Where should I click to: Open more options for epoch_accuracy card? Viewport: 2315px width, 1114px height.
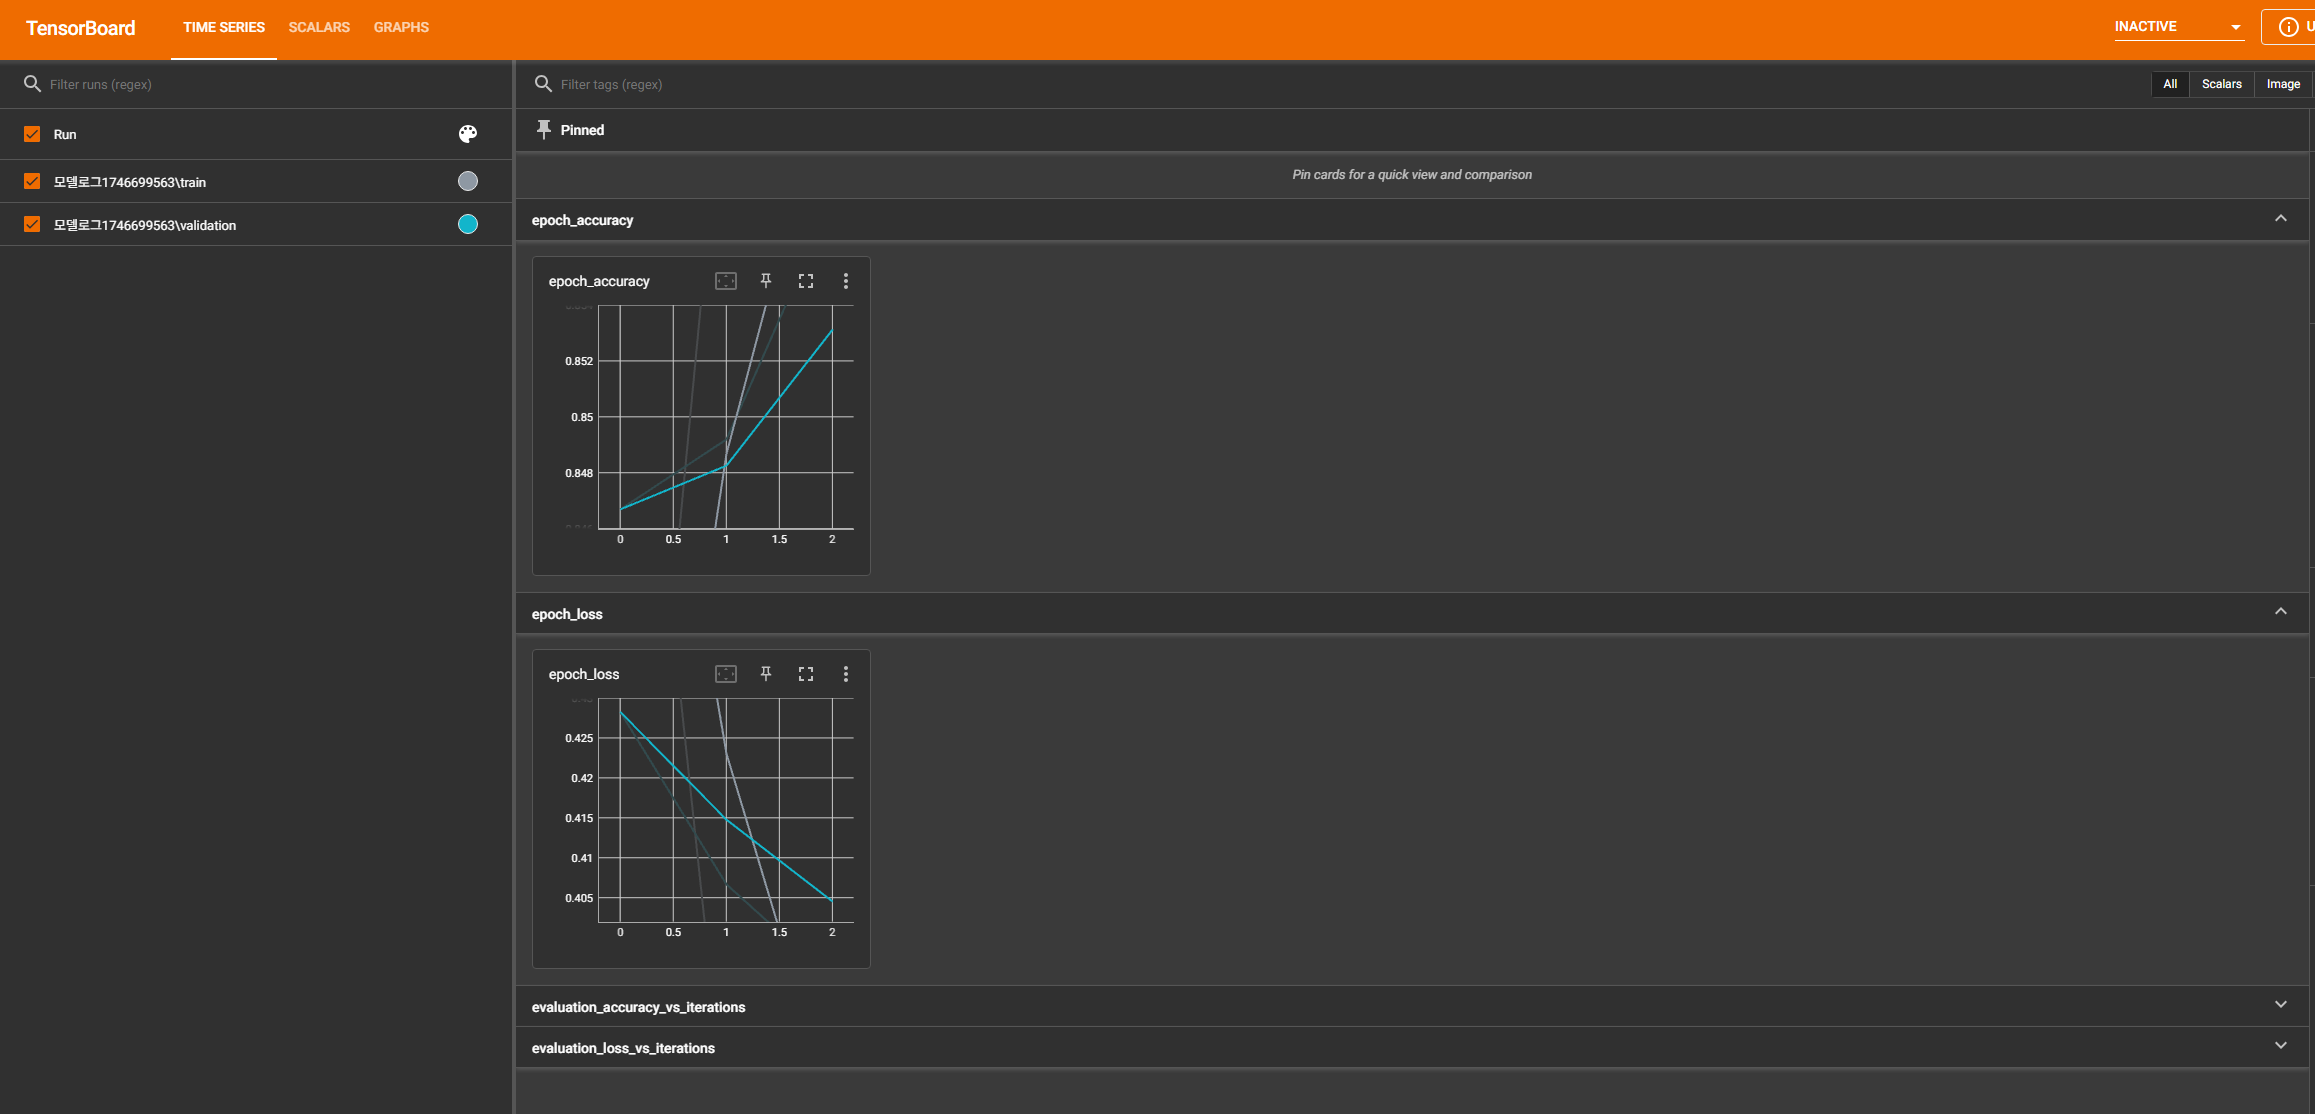coord(846,281)
